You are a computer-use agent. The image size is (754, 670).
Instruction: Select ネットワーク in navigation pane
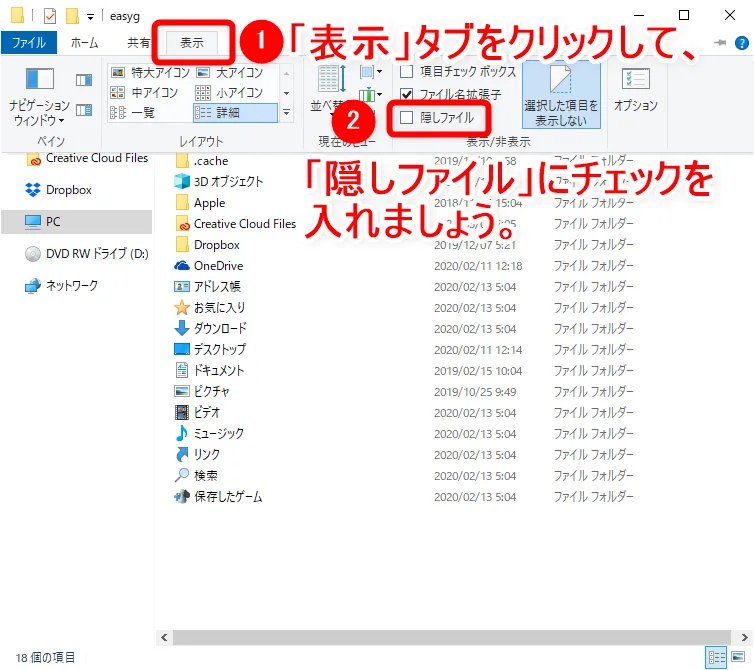coord(61,285)
